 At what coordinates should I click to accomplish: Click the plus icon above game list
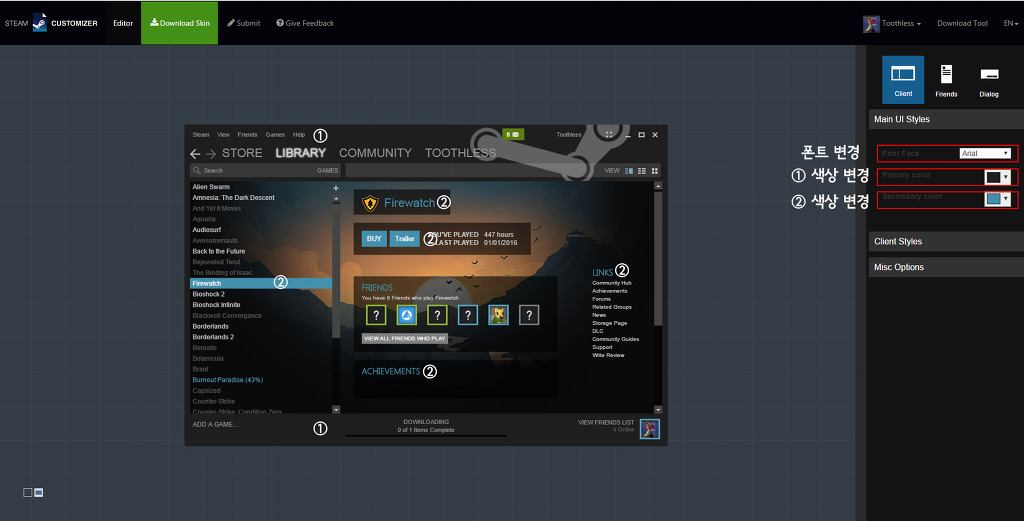pyautogui.click(x=336, y=188)
